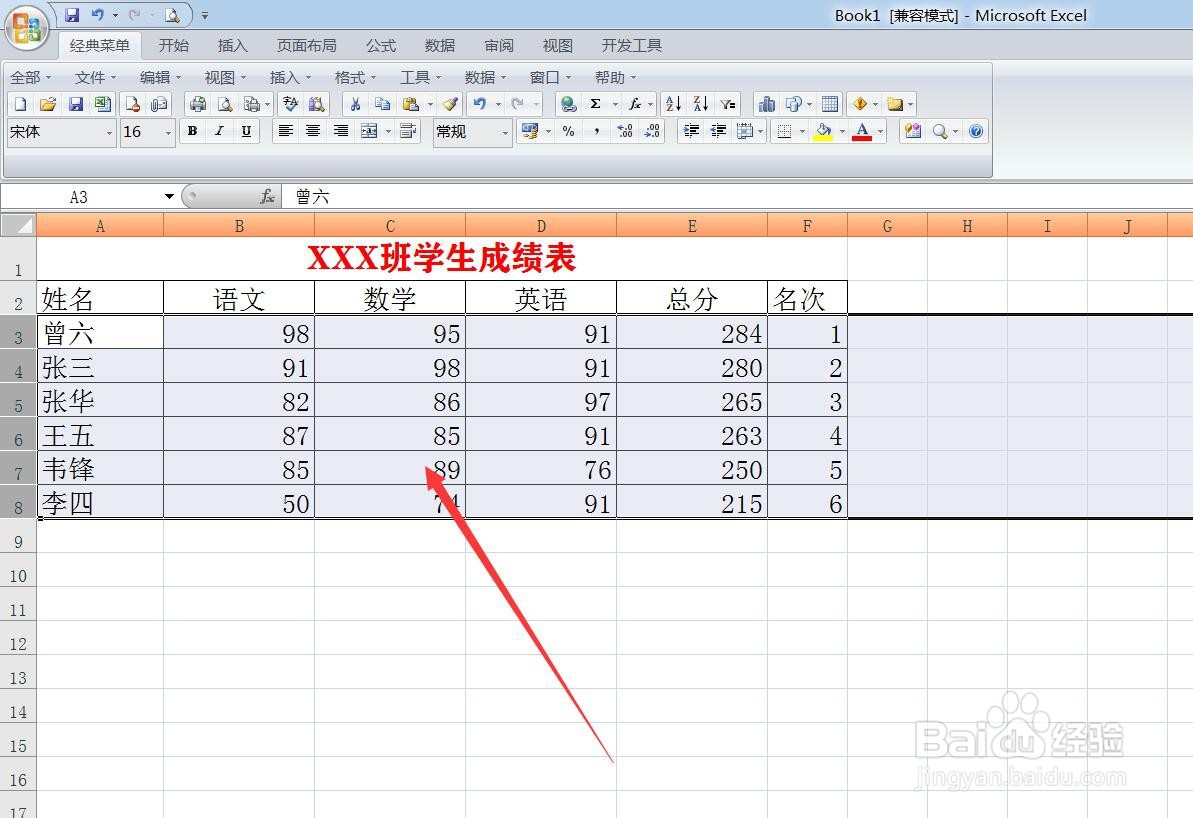Undo the last action
This screenshot has width=1193, height=818.
(479, 103)
